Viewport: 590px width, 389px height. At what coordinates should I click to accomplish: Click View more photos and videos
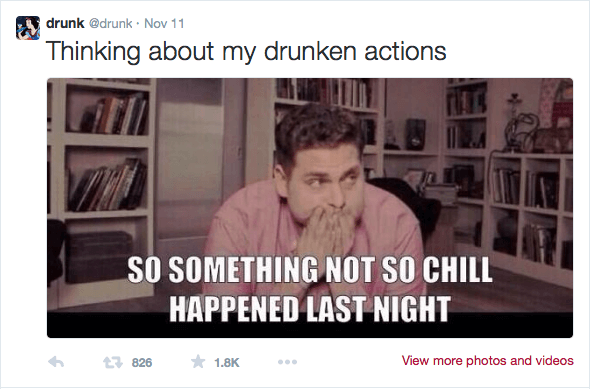click(487, 360)
